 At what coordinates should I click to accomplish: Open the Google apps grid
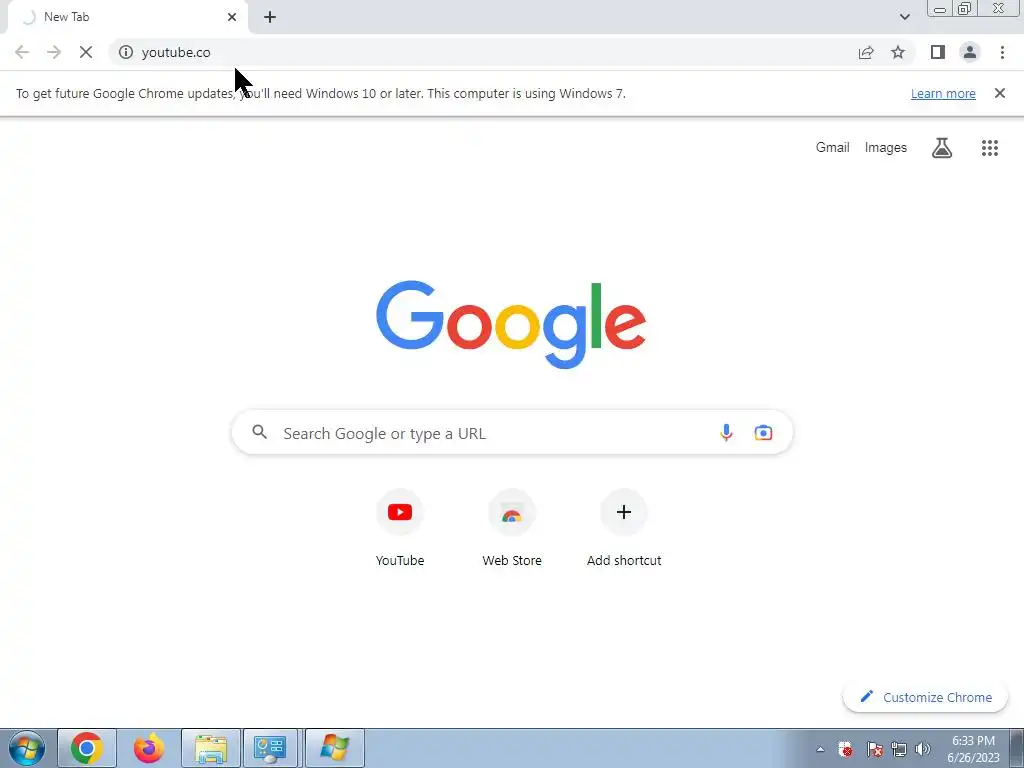click(x=990, y=148)
